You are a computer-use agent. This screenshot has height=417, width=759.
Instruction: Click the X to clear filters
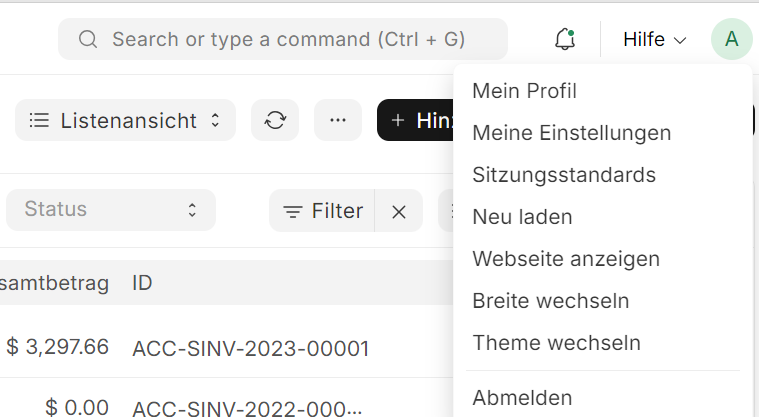(399, 211)
